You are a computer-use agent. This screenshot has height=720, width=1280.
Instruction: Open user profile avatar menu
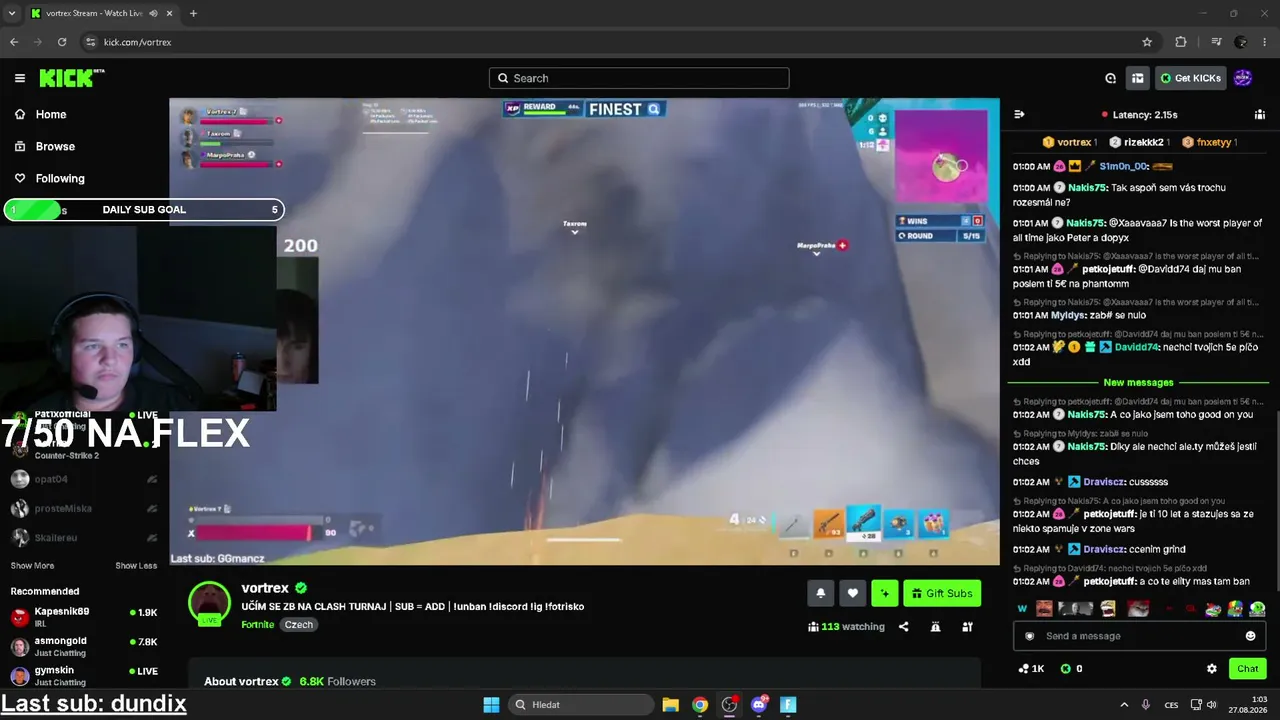[1243, 78]
